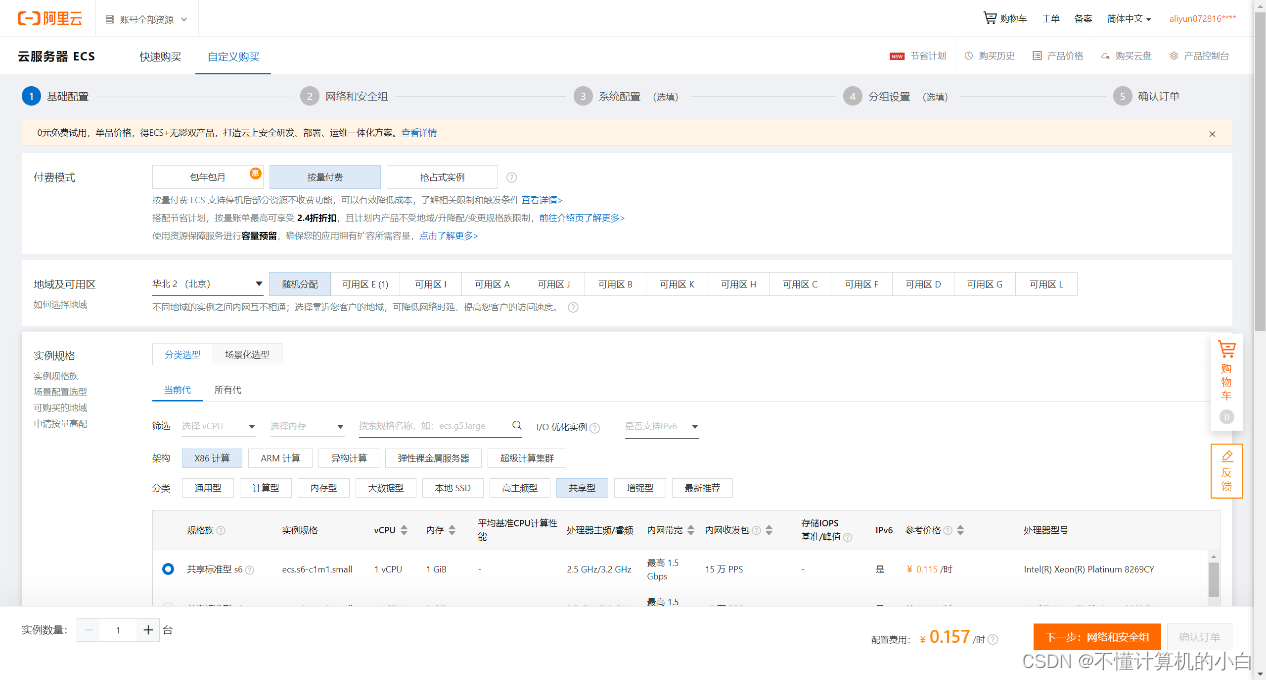This screenshot has width=1266, height=680.
Task: Select X86 计算 architecture
Action: tap(212, 458)
